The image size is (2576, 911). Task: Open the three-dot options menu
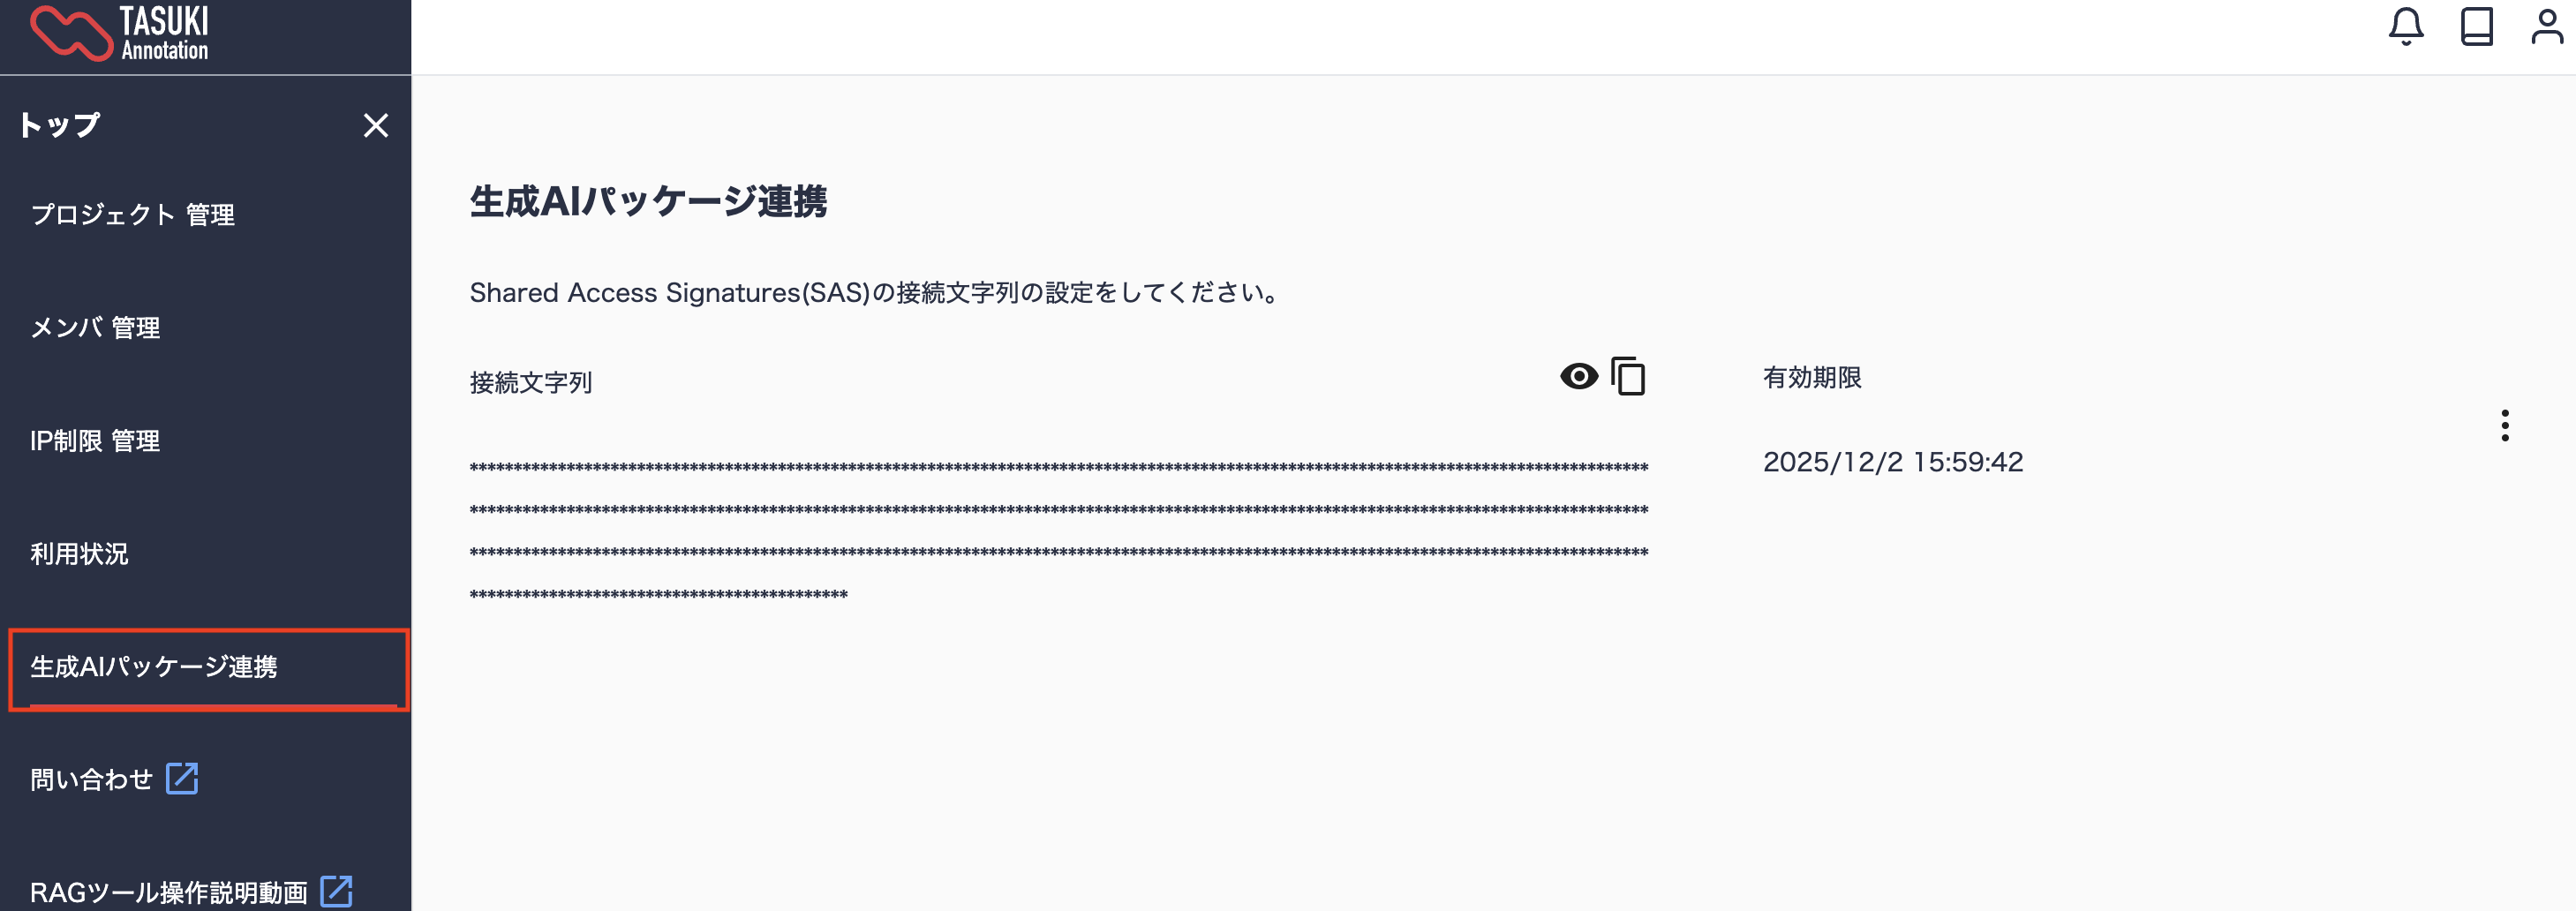point(2504,426)
